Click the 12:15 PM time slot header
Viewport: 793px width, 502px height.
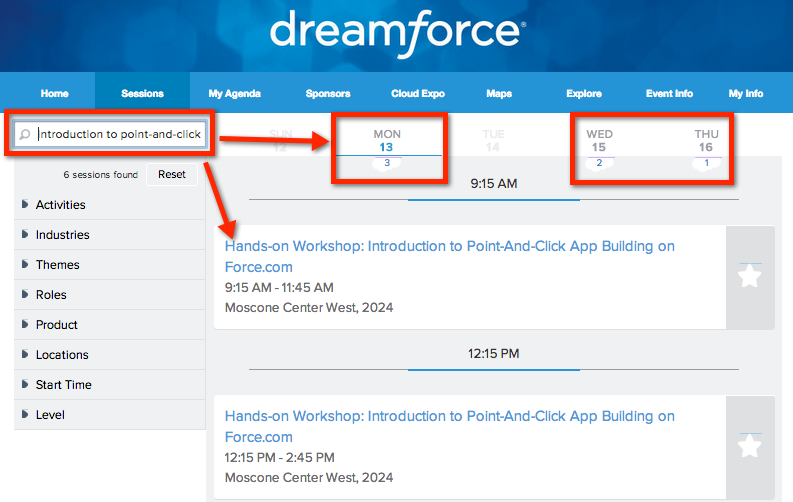(494, 353)
